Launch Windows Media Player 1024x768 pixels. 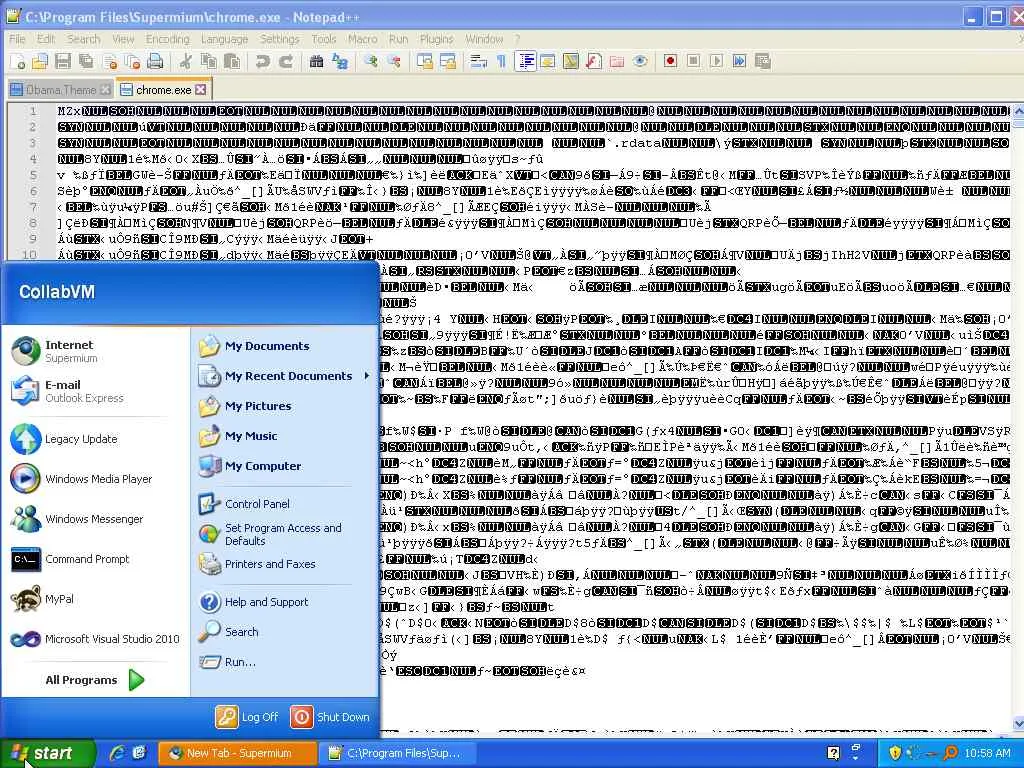coord(95,479)
